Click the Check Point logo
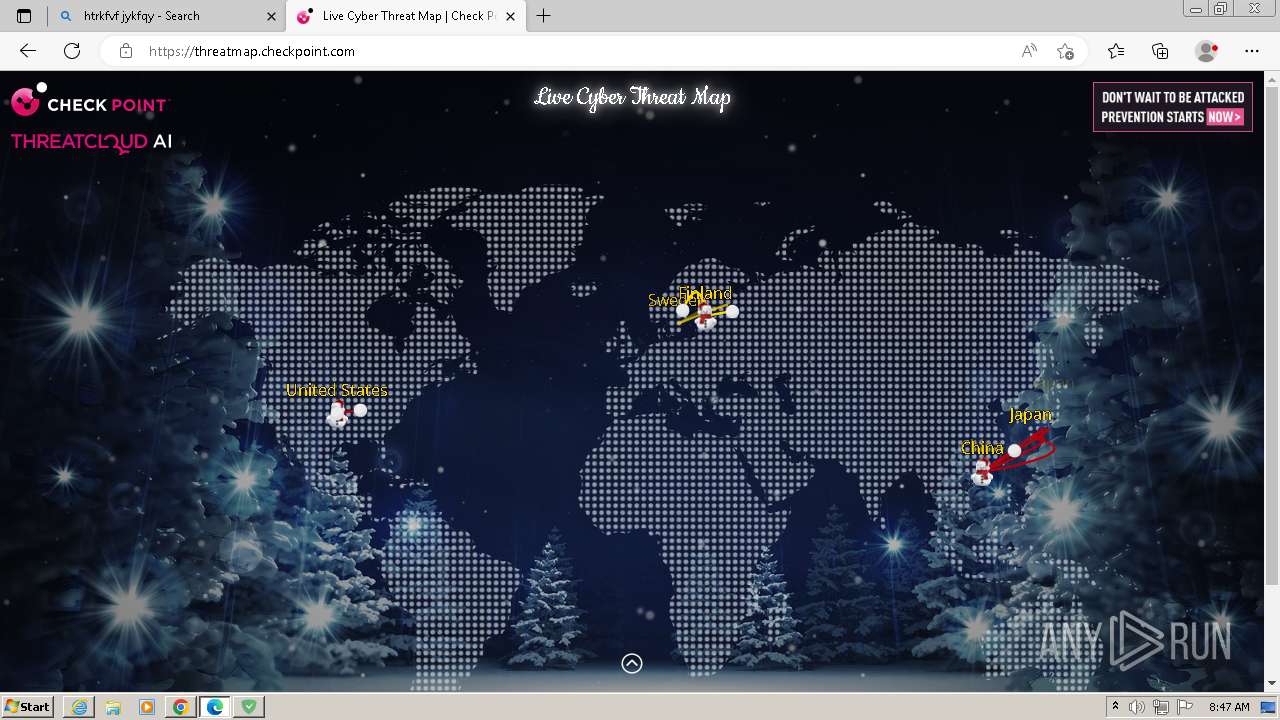1280x720 pixels. tap(90, 101)
